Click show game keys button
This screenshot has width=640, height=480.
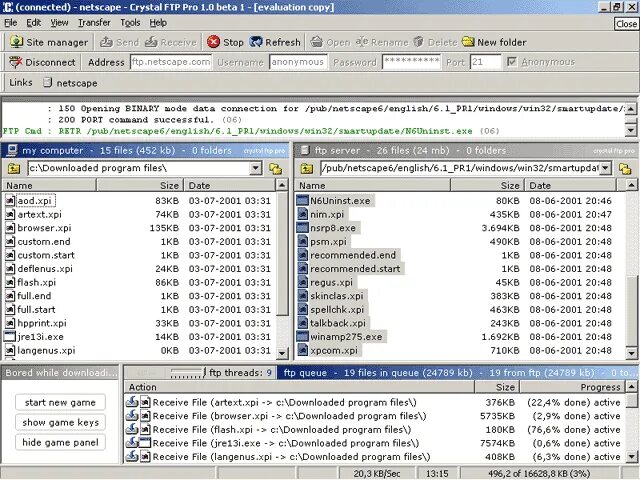pyautogui.click(x=60, y=422)
